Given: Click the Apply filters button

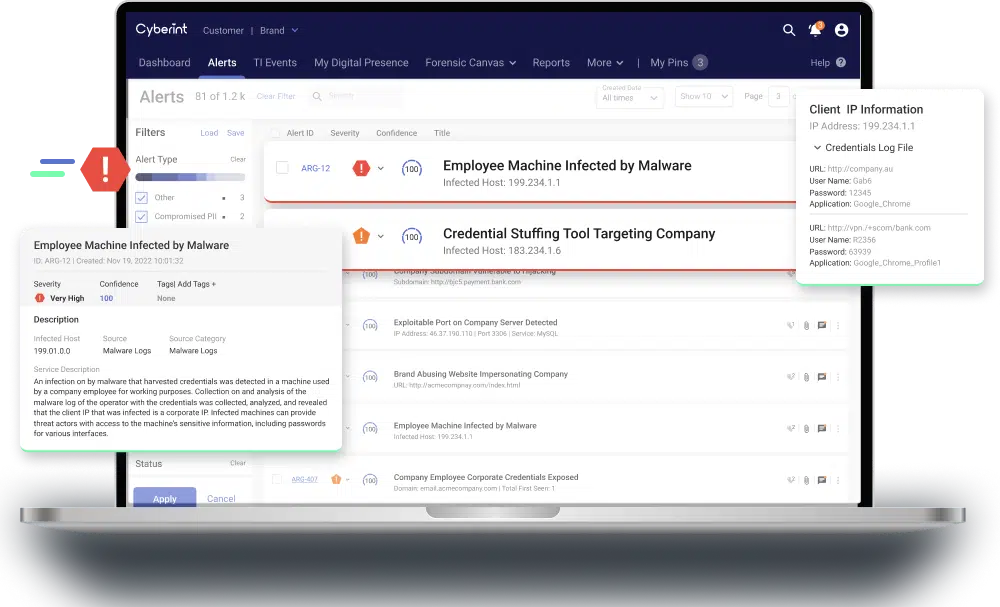Looking at the screenshot, I should pyautogui.click(x=164, y=498).
